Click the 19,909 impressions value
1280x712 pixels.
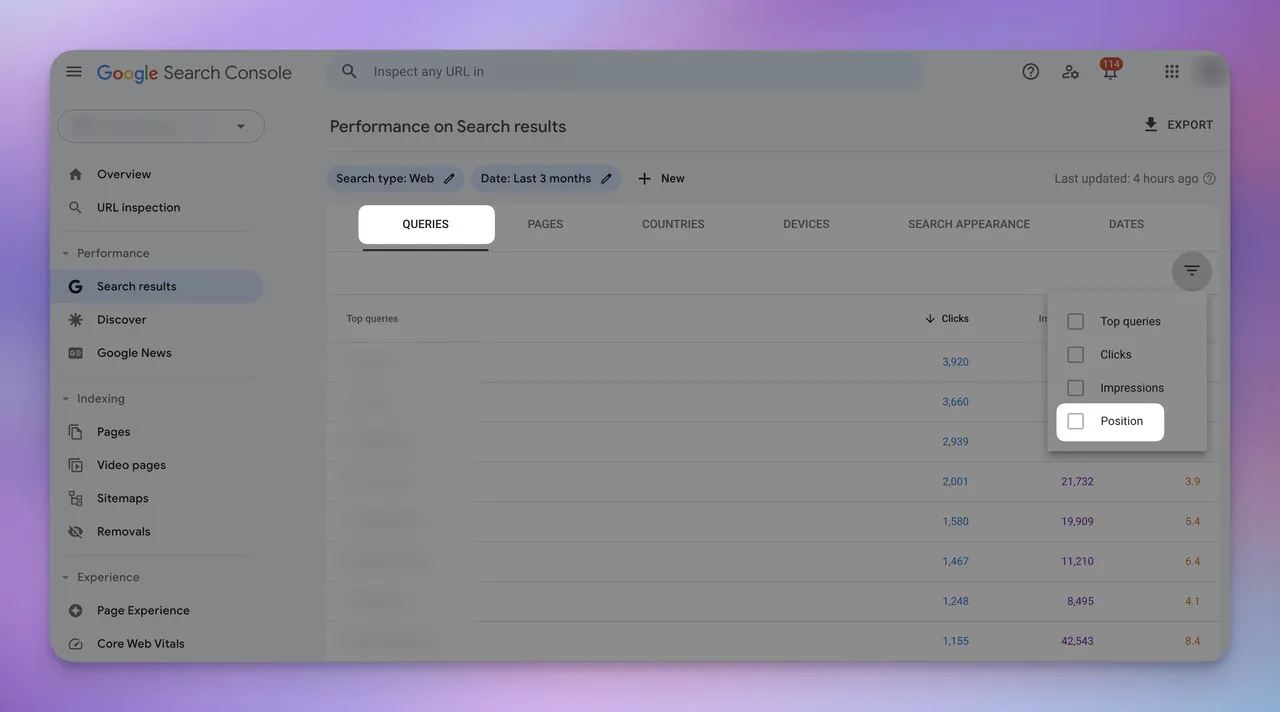click(x=1077, y=522)
